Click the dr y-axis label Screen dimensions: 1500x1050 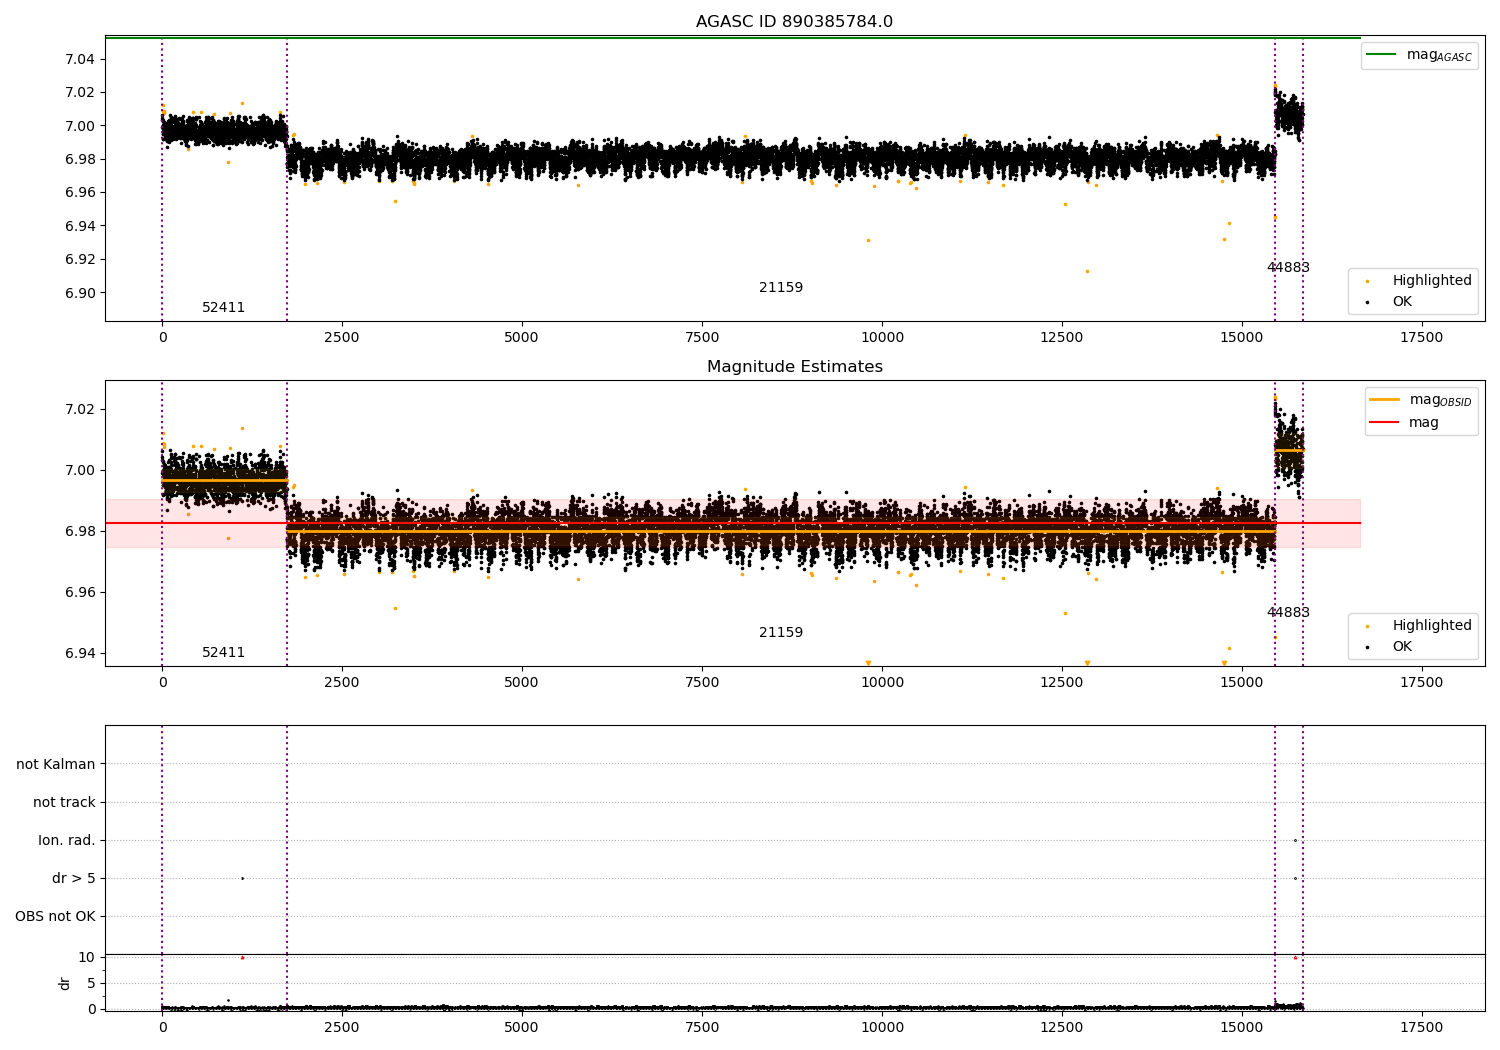(65, 983)
